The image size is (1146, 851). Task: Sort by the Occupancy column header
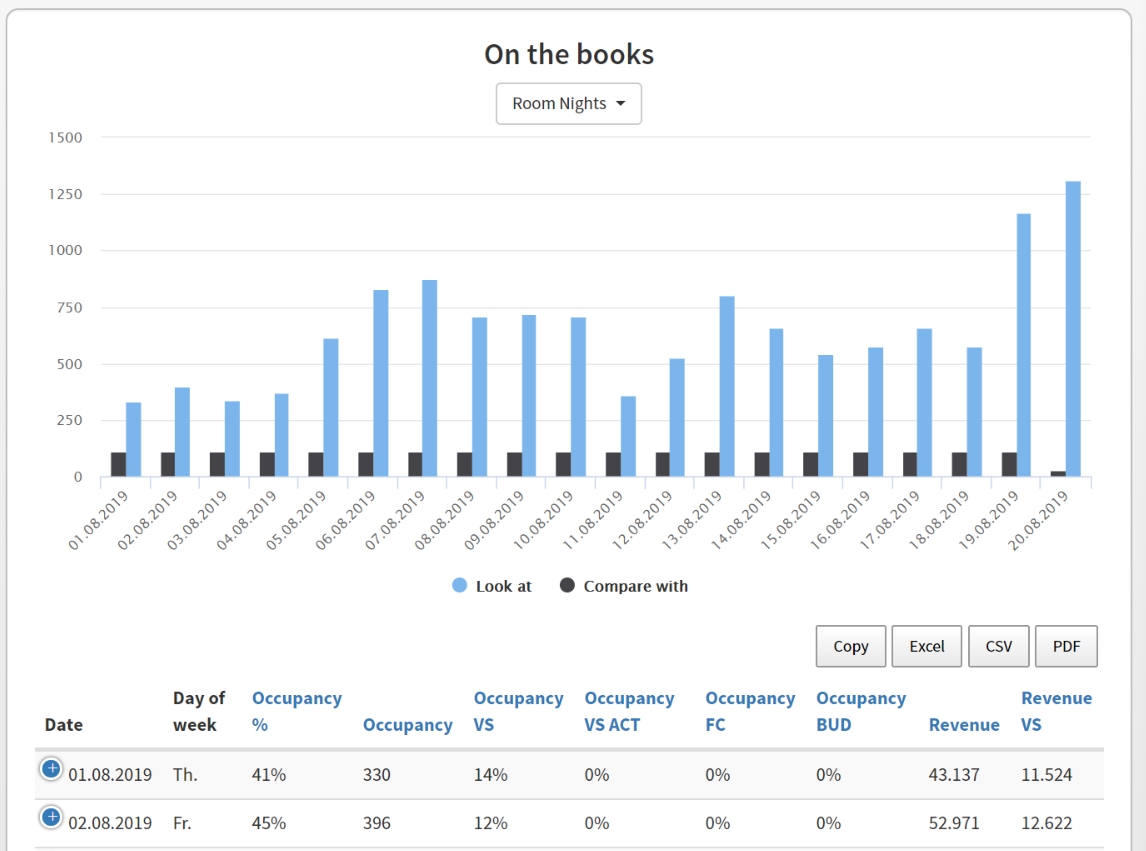407,725
